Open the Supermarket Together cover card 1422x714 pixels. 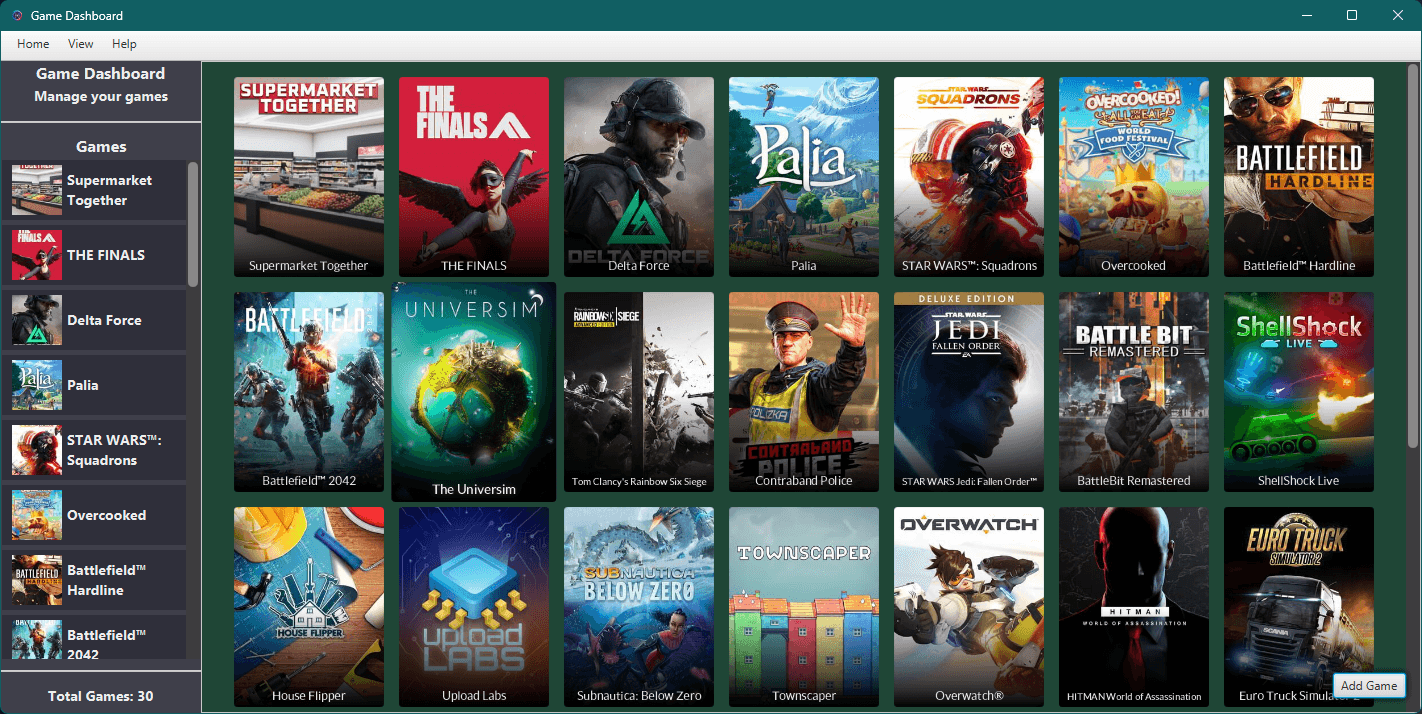[x=309, y=177]
